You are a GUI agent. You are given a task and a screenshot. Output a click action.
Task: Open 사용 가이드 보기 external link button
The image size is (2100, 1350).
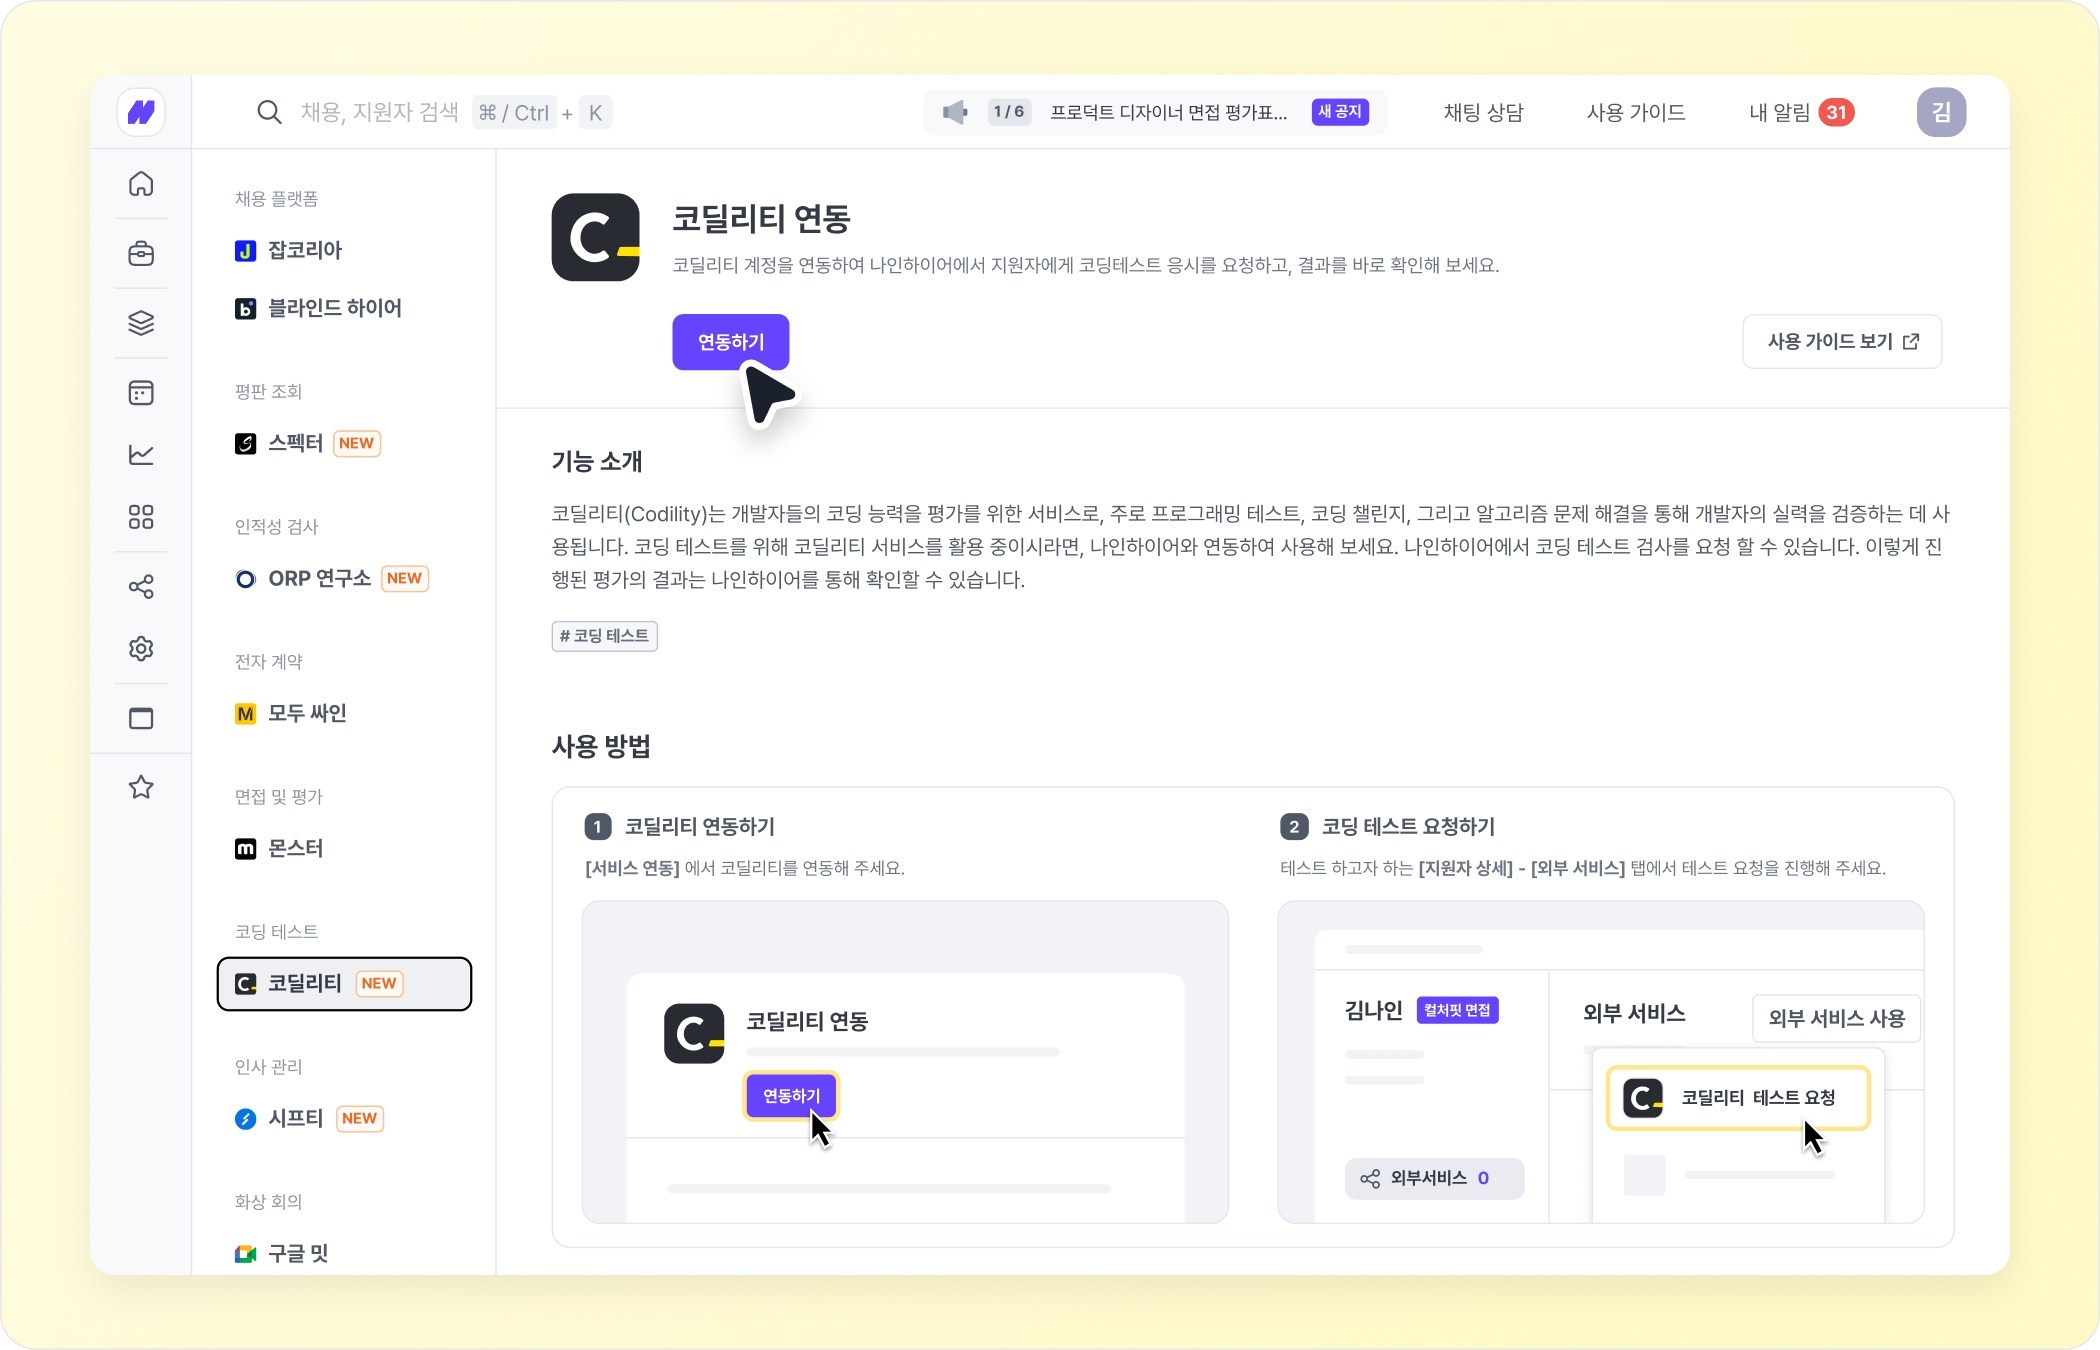click(1842, 342)
